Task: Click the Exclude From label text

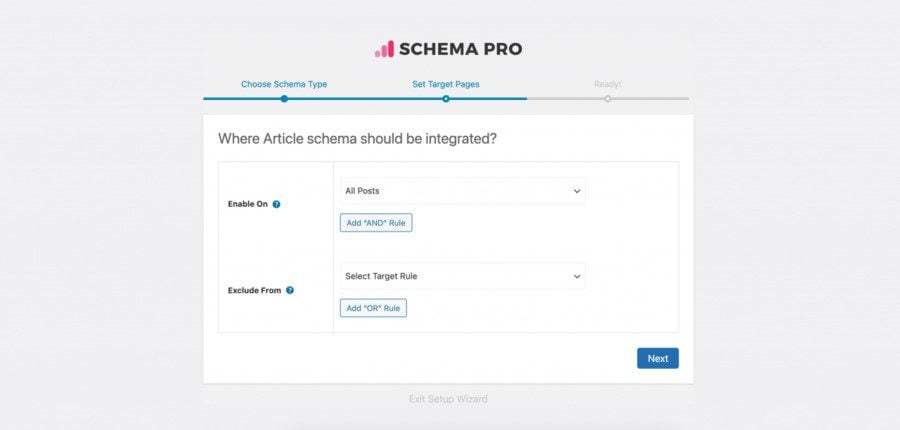Action: [x=254, y=290]
